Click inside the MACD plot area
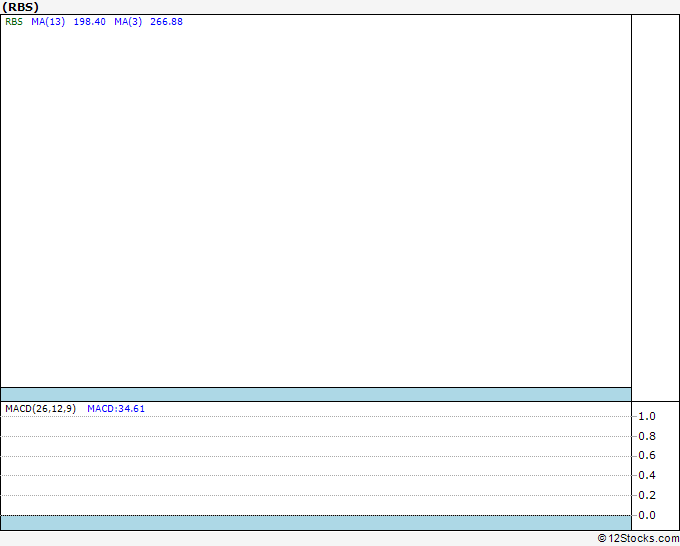 (316, 464)
